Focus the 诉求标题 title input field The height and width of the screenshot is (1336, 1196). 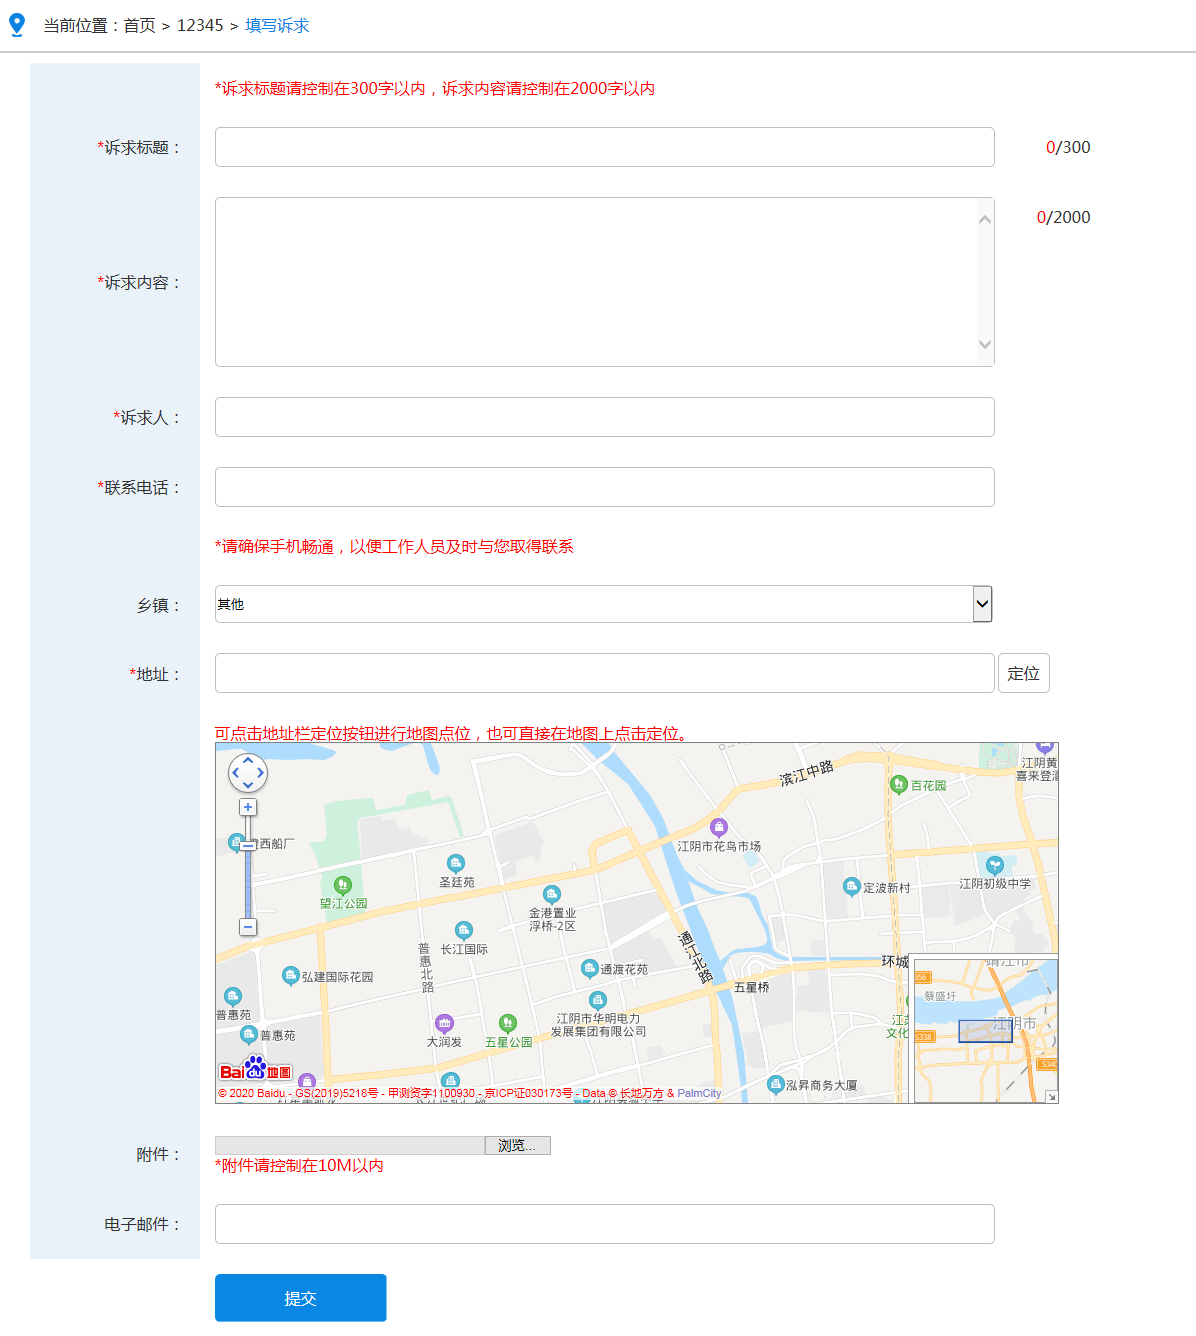pos(604,147)
